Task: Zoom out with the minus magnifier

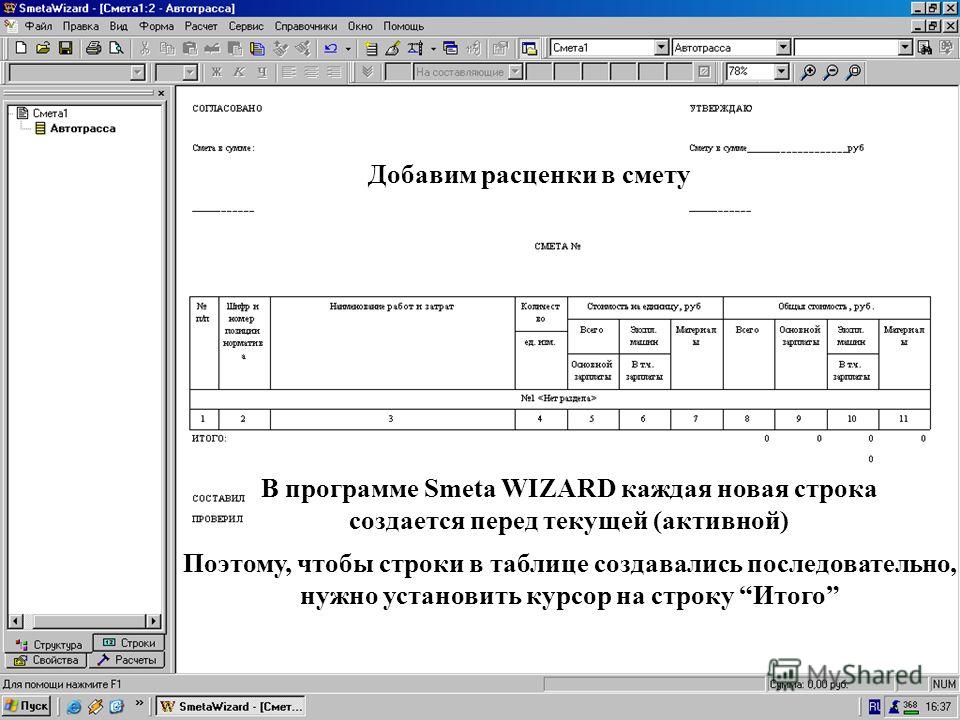Action: point(831,72)
